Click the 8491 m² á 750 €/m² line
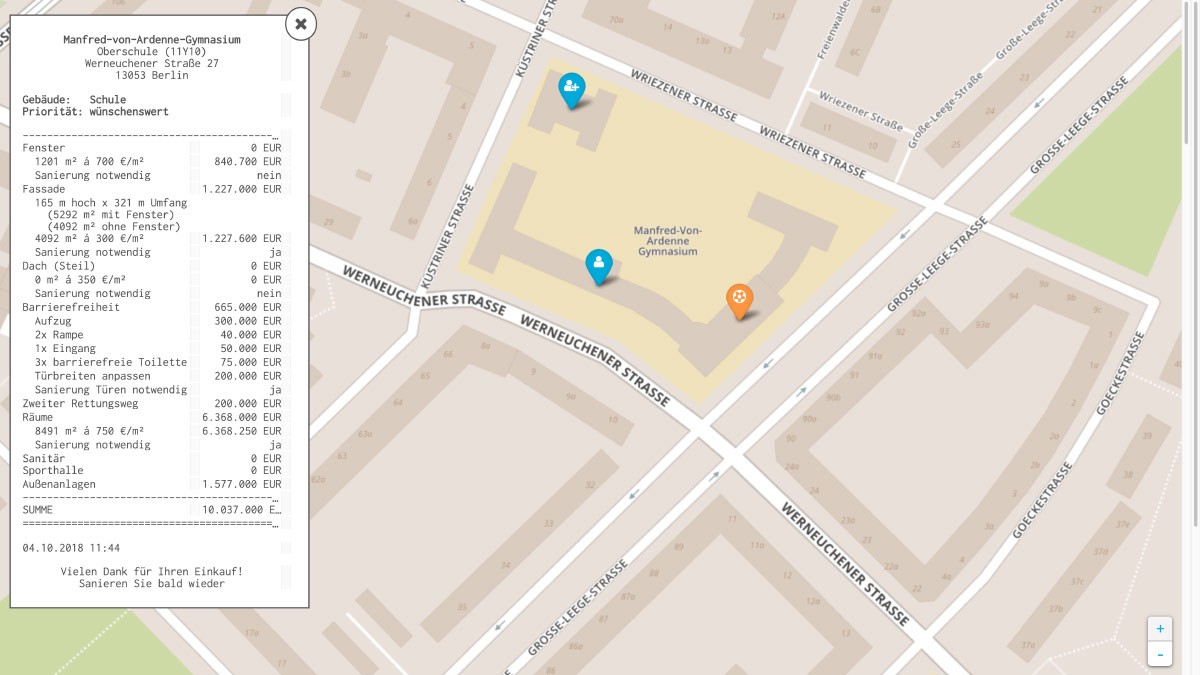1200x675 pixels. click(152, 431)
